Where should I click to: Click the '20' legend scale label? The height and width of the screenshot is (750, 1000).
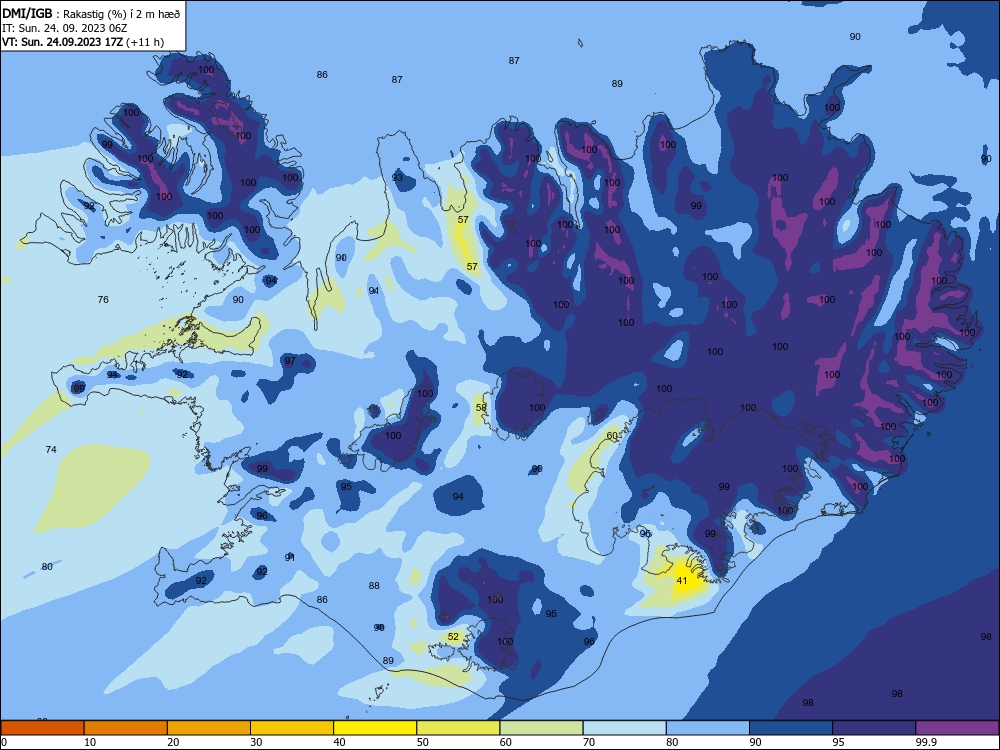pyautogui.click(x=173, y=742)
